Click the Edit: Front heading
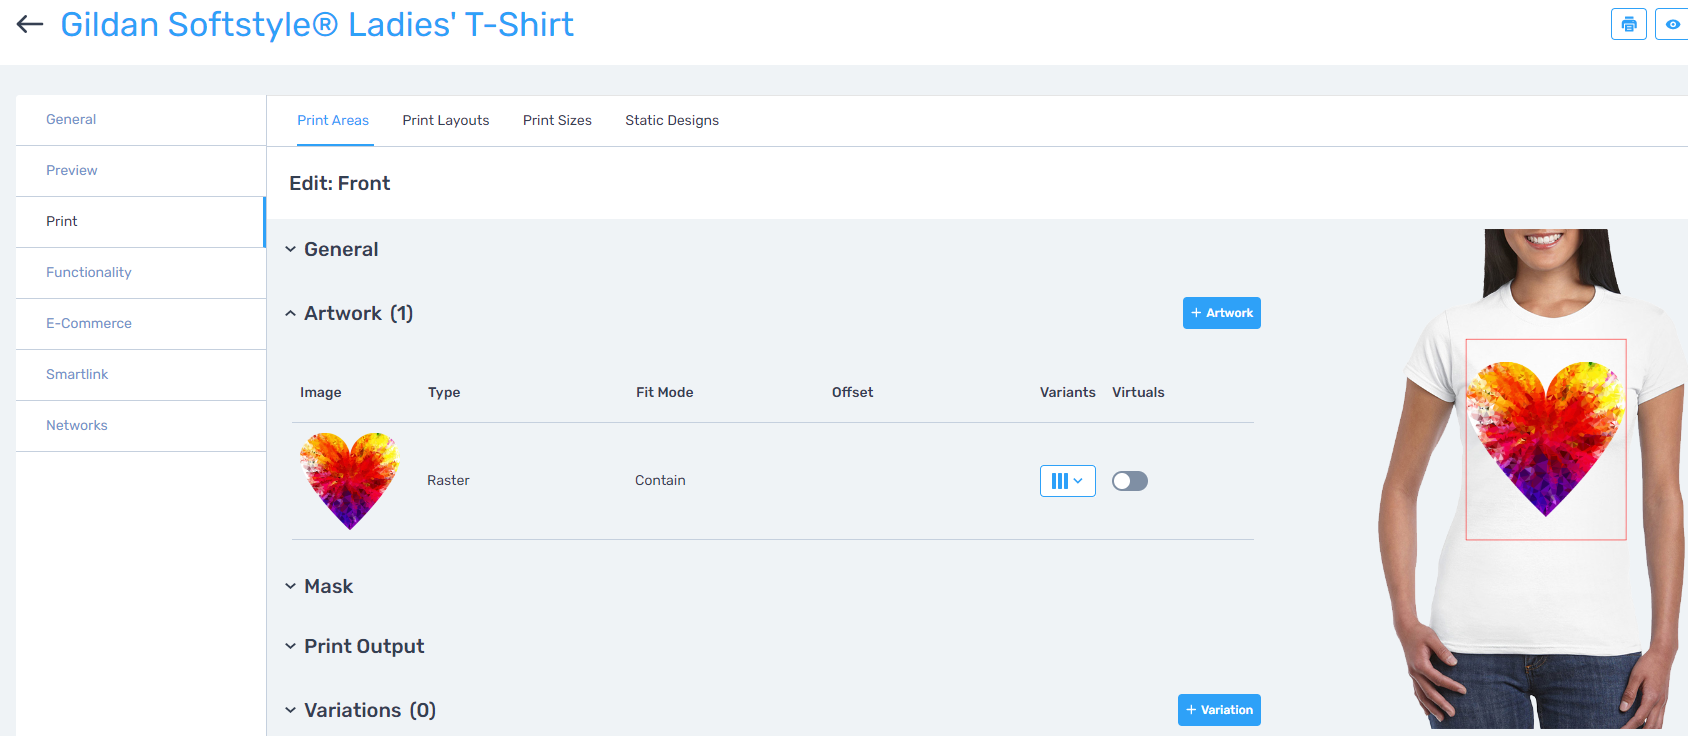 340,184
